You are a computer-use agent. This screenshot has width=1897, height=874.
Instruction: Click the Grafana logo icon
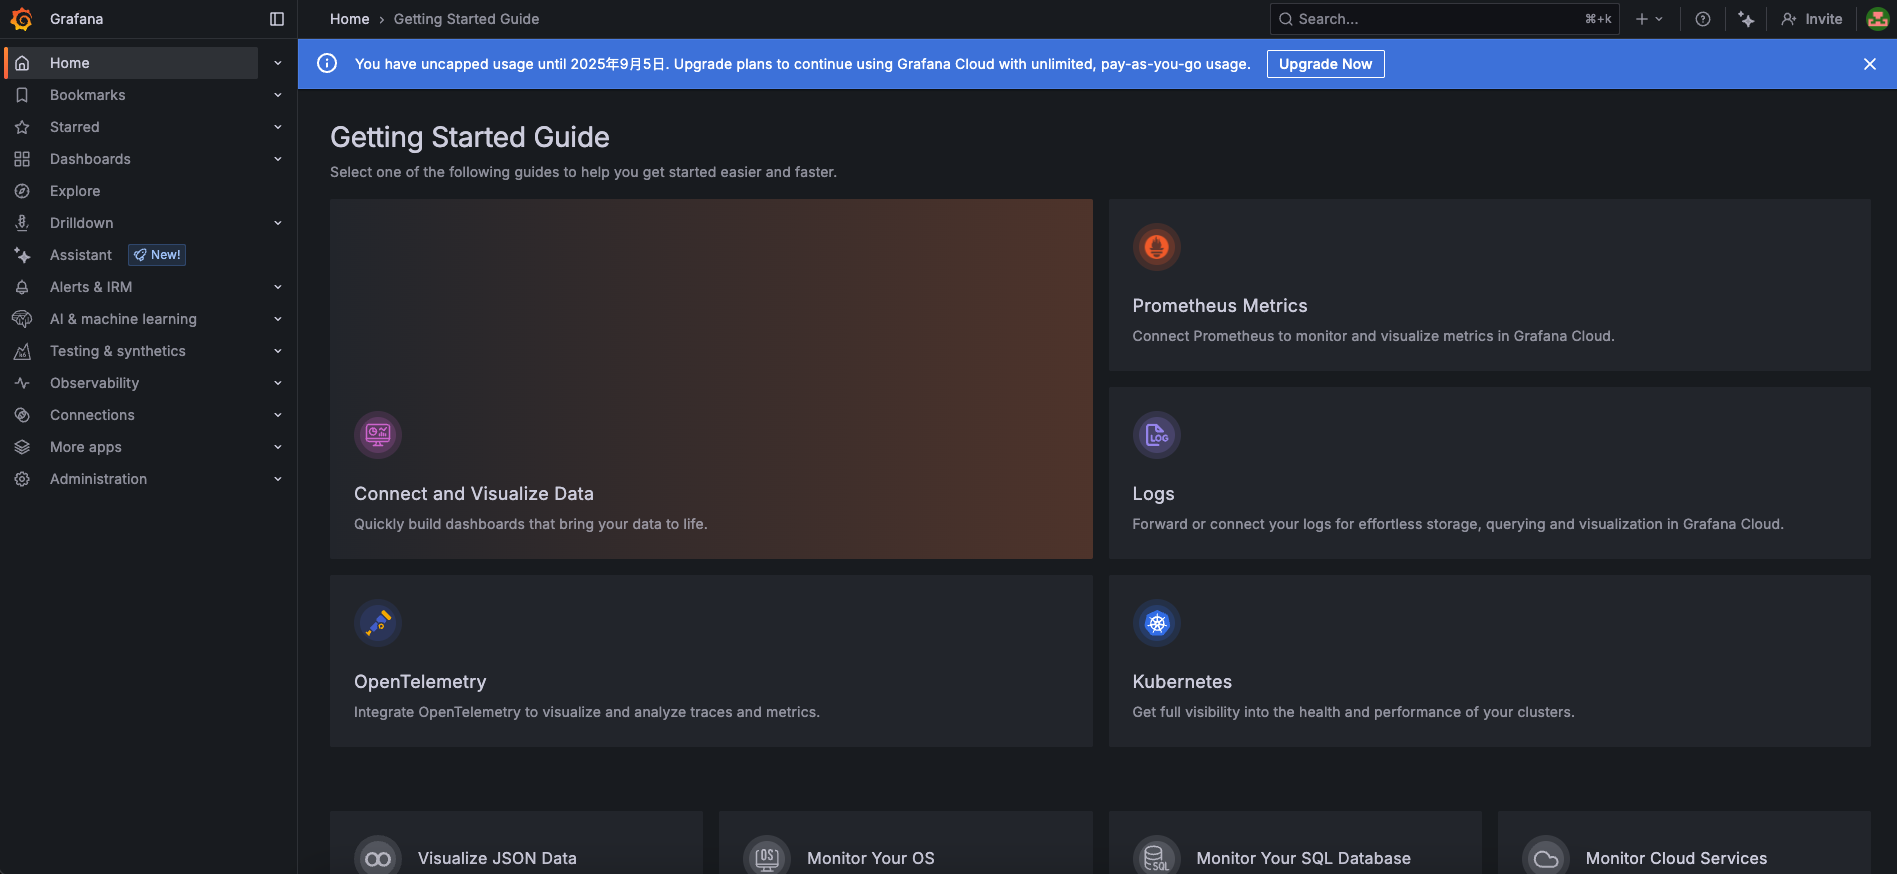point(21,19)
